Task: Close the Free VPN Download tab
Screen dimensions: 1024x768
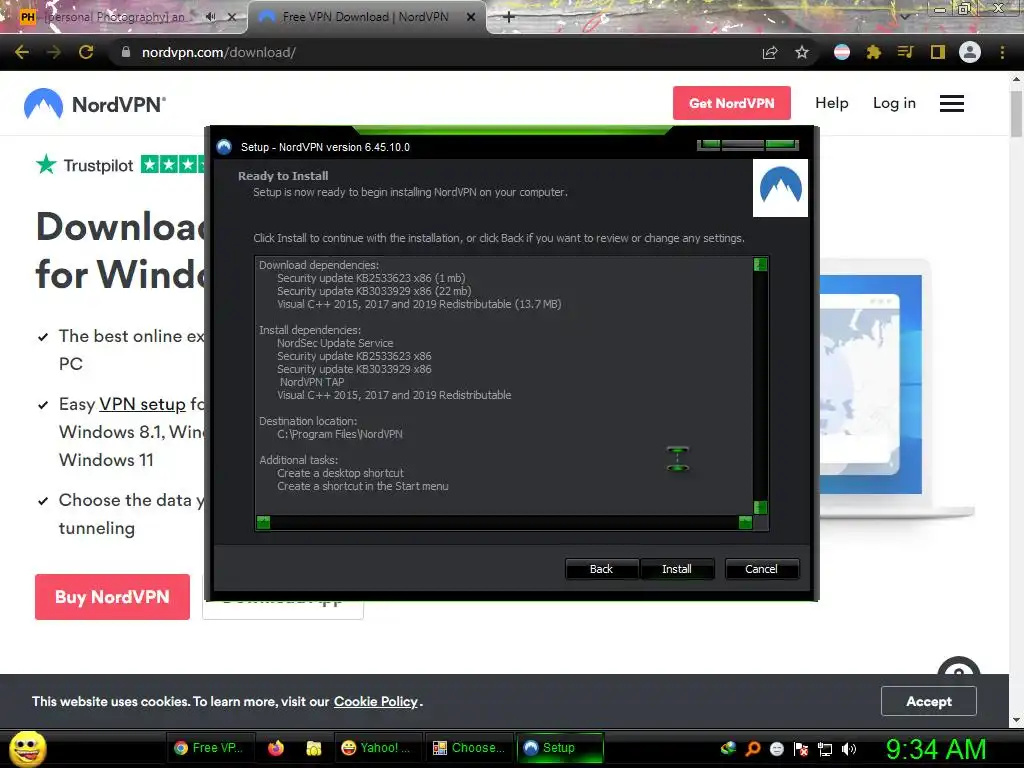Action: (x=471, y=17)
